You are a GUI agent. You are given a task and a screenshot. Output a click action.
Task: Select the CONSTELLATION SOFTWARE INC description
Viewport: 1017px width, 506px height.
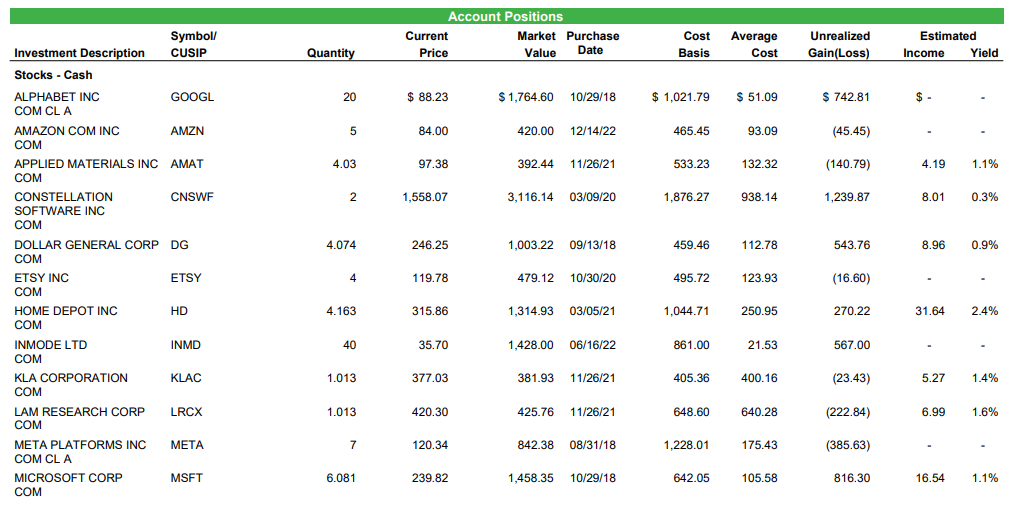click(x=64, y=204)
